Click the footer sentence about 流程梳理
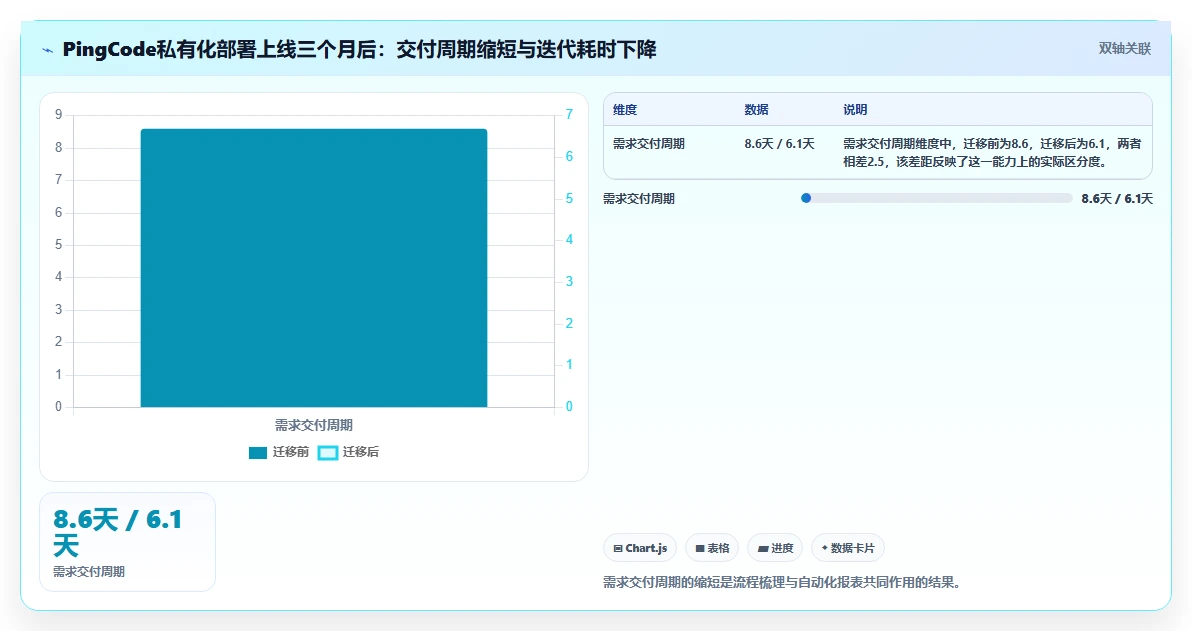 [x=783, y=582]
